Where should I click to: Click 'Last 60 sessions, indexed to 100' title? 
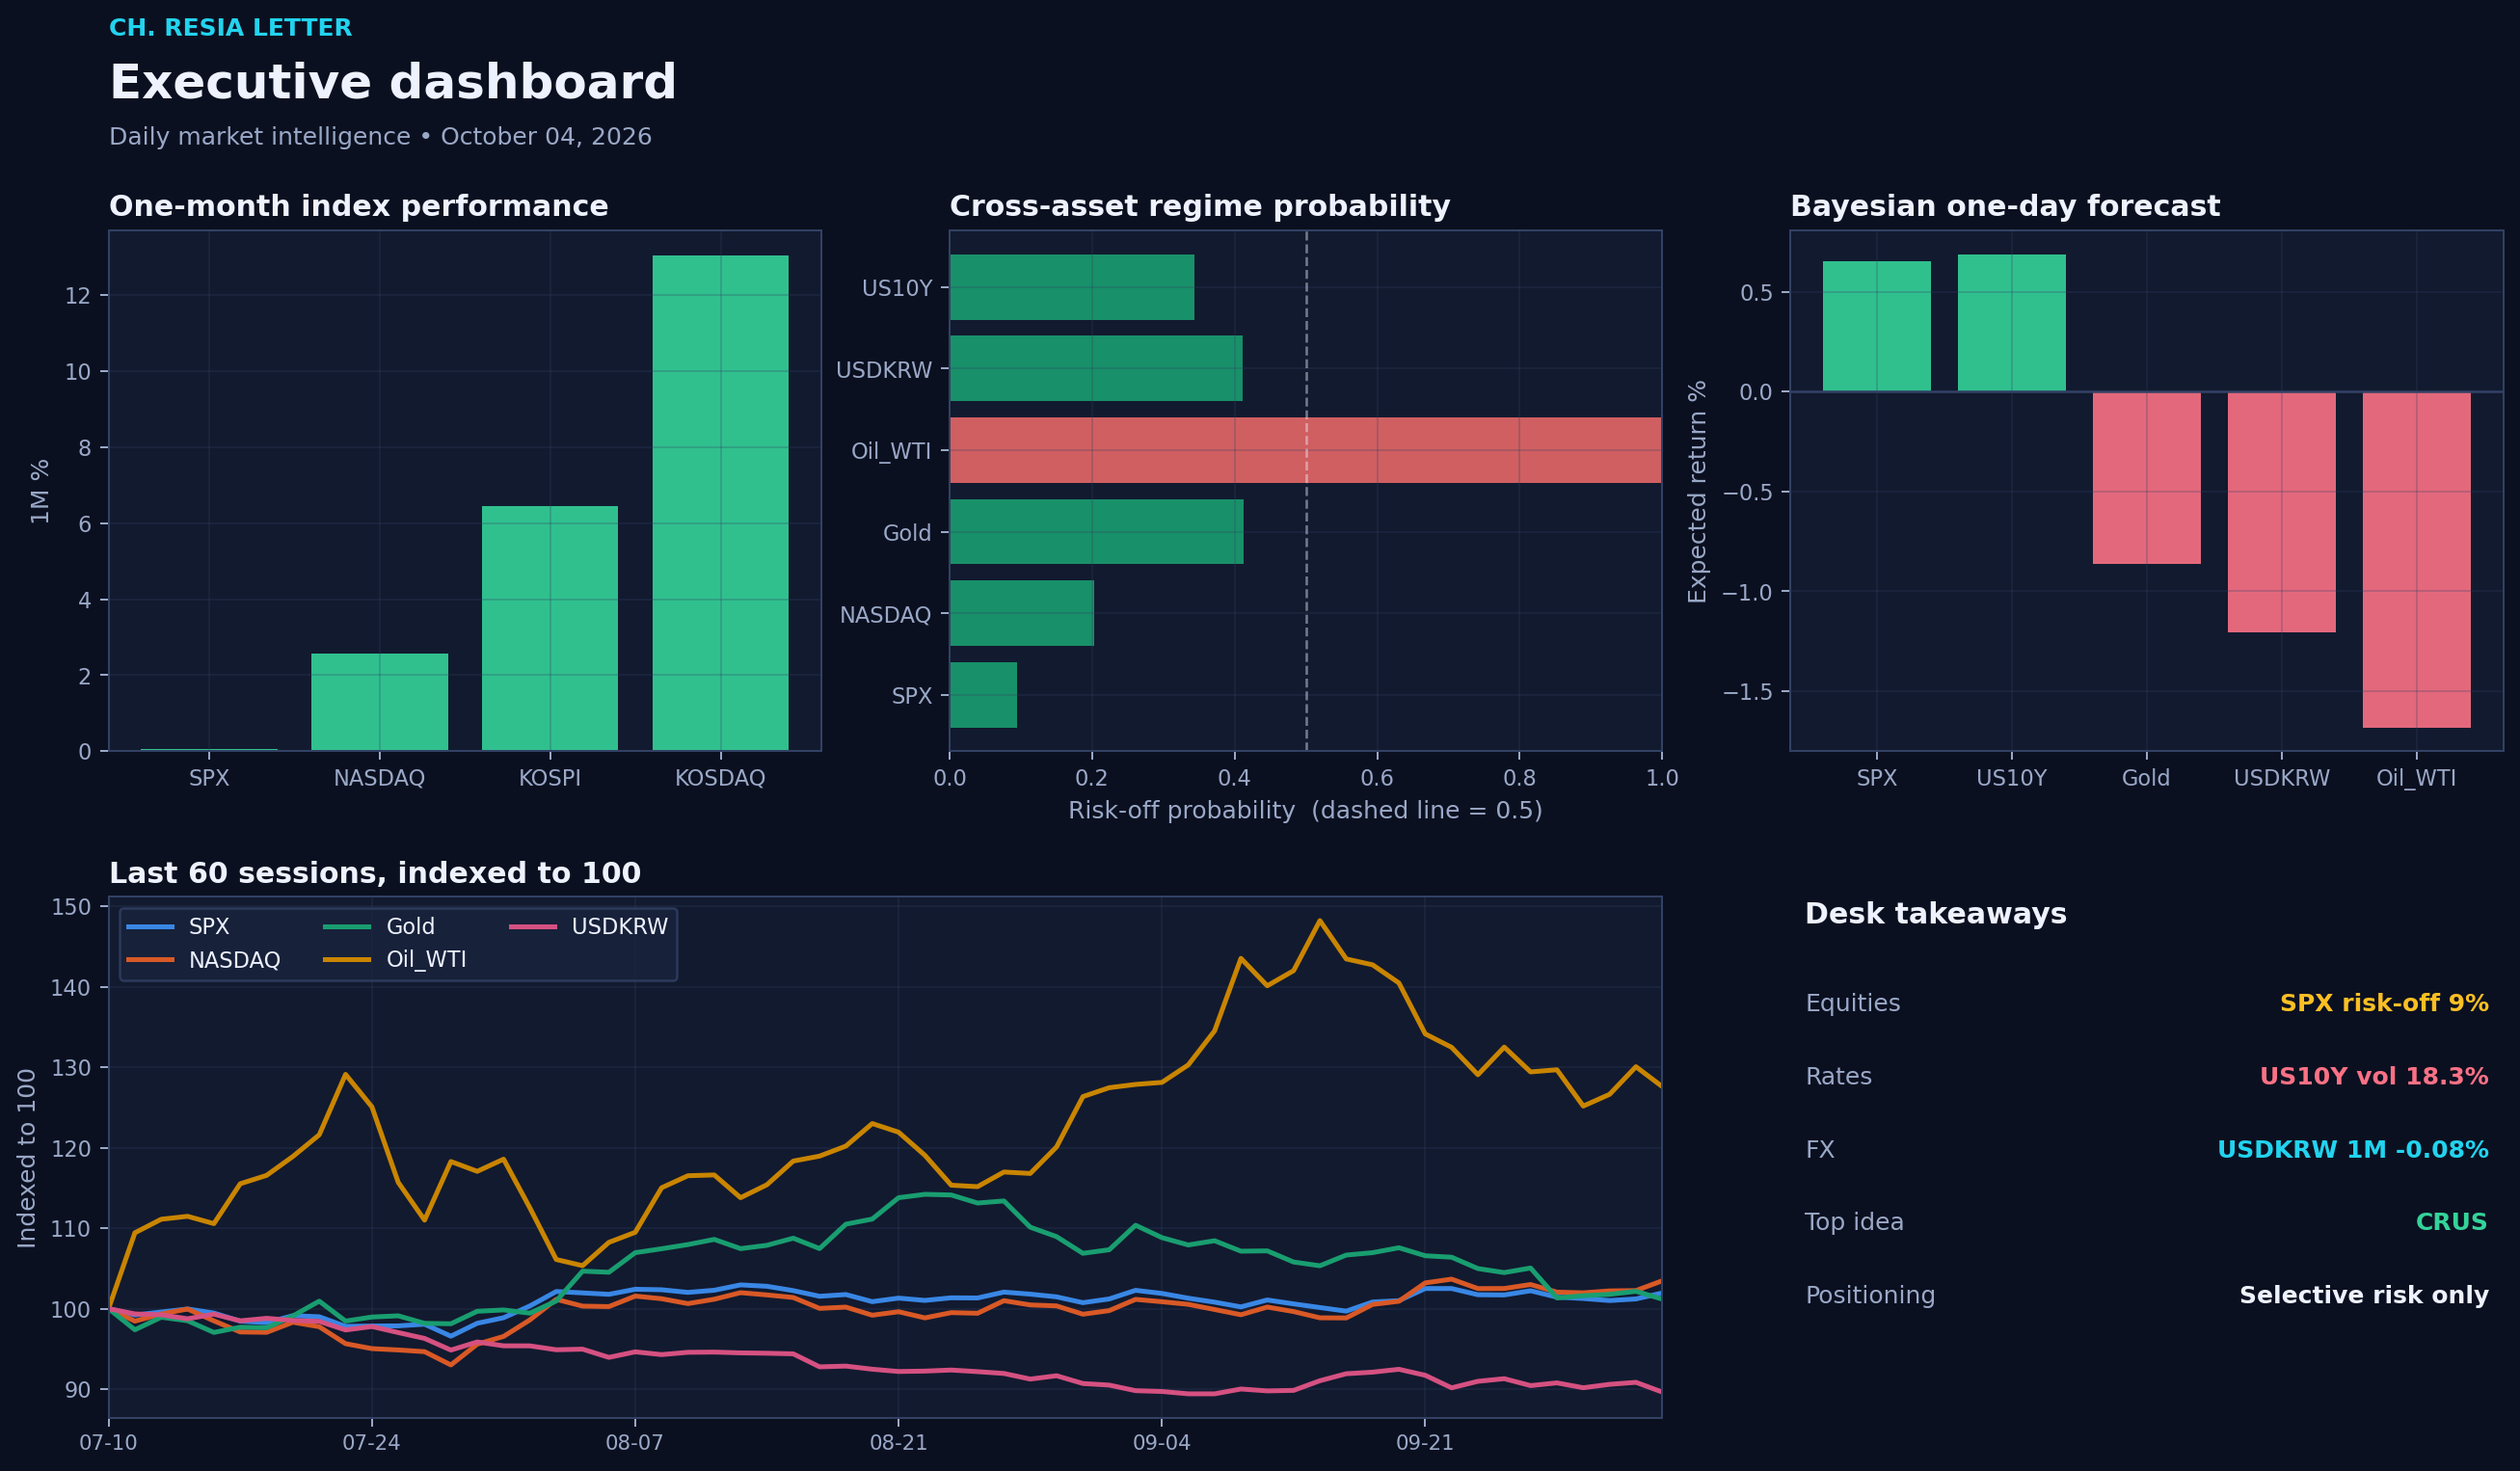click(374, 873)
